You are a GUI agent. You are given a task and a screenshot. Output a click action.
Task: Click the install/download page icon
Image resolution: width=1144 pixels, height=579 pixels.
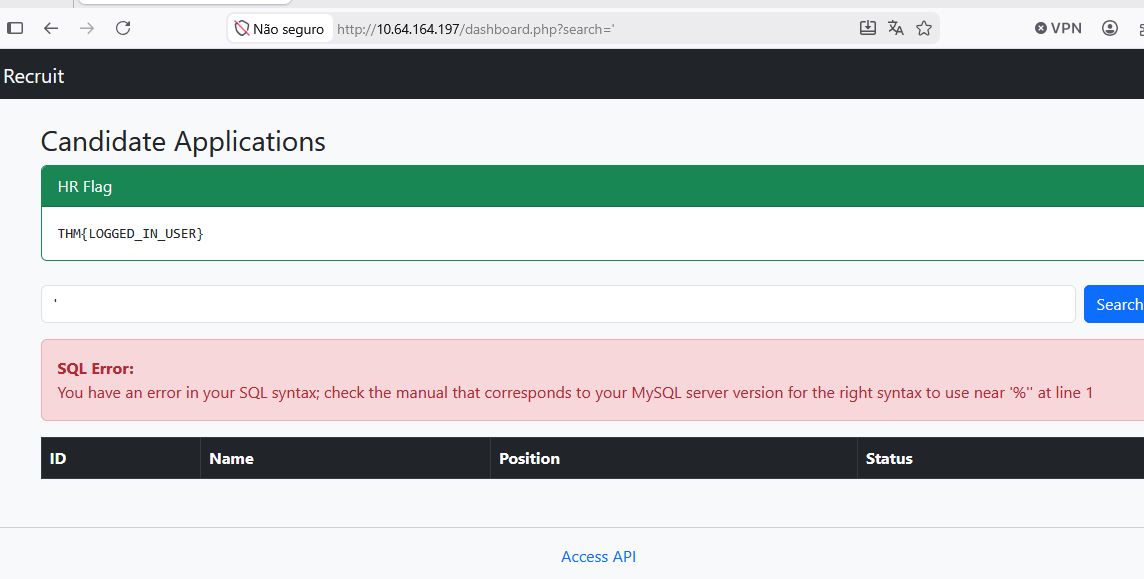(867, 28)
